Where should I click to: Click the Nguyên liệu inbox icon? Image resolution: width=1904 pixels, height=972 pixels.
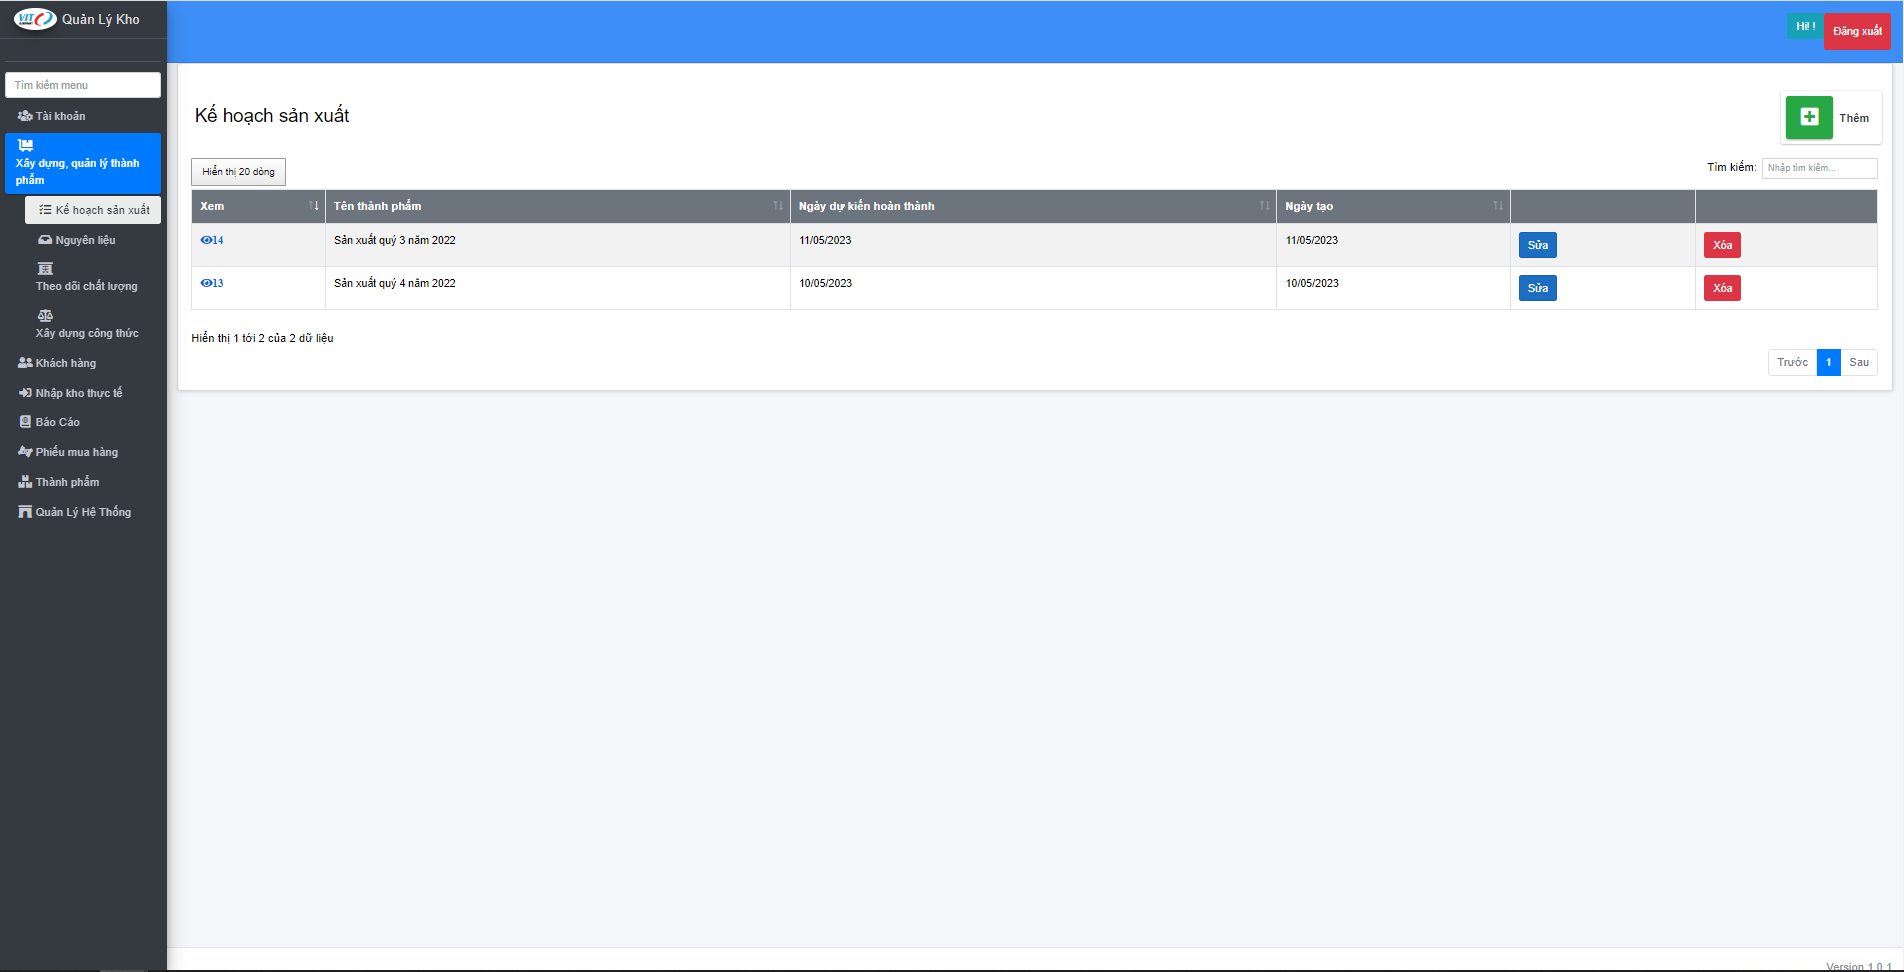pos(45,240)
